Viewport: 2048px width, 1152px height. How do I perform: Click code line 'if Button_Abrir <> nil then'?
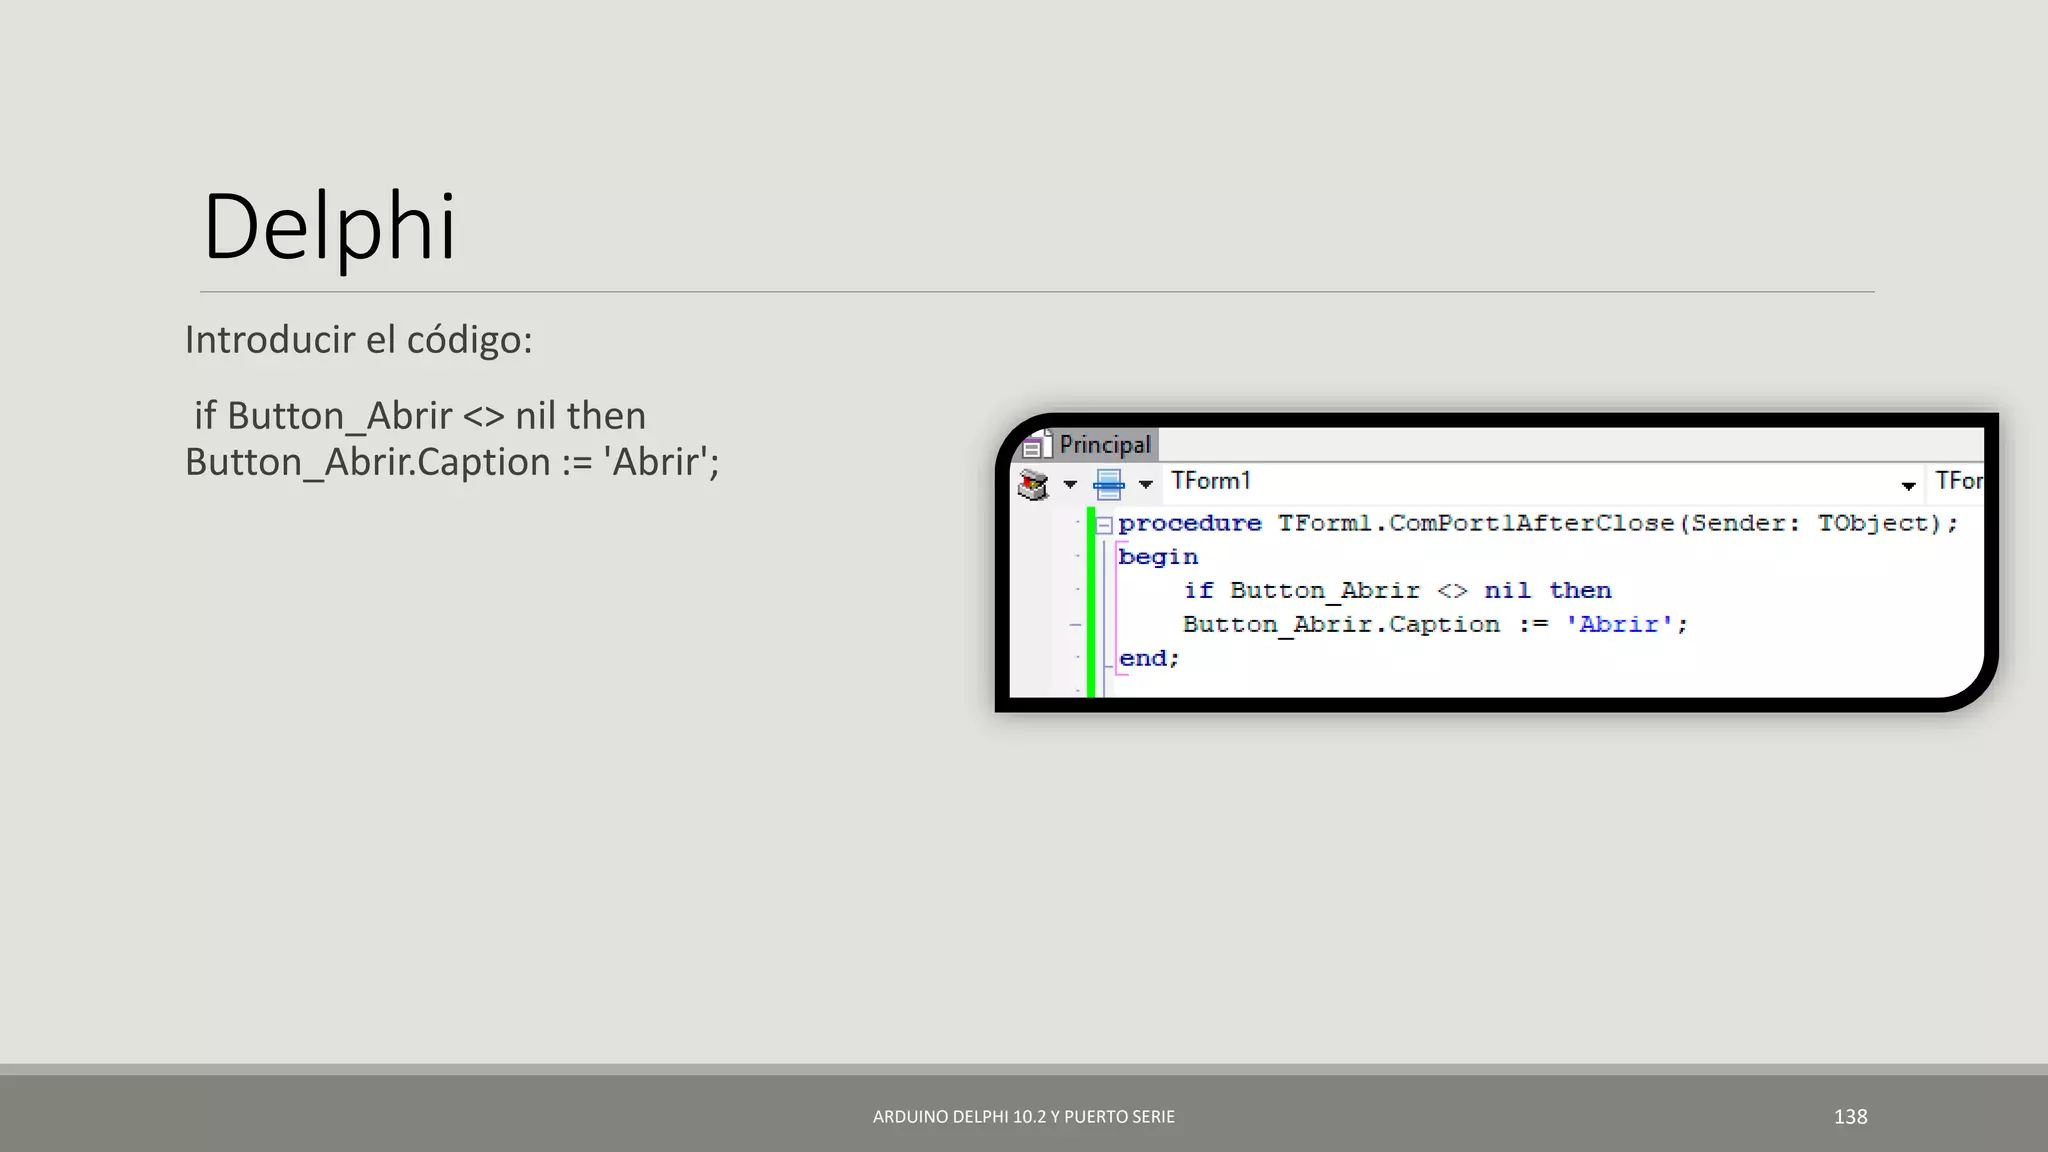pos(1397,591)
